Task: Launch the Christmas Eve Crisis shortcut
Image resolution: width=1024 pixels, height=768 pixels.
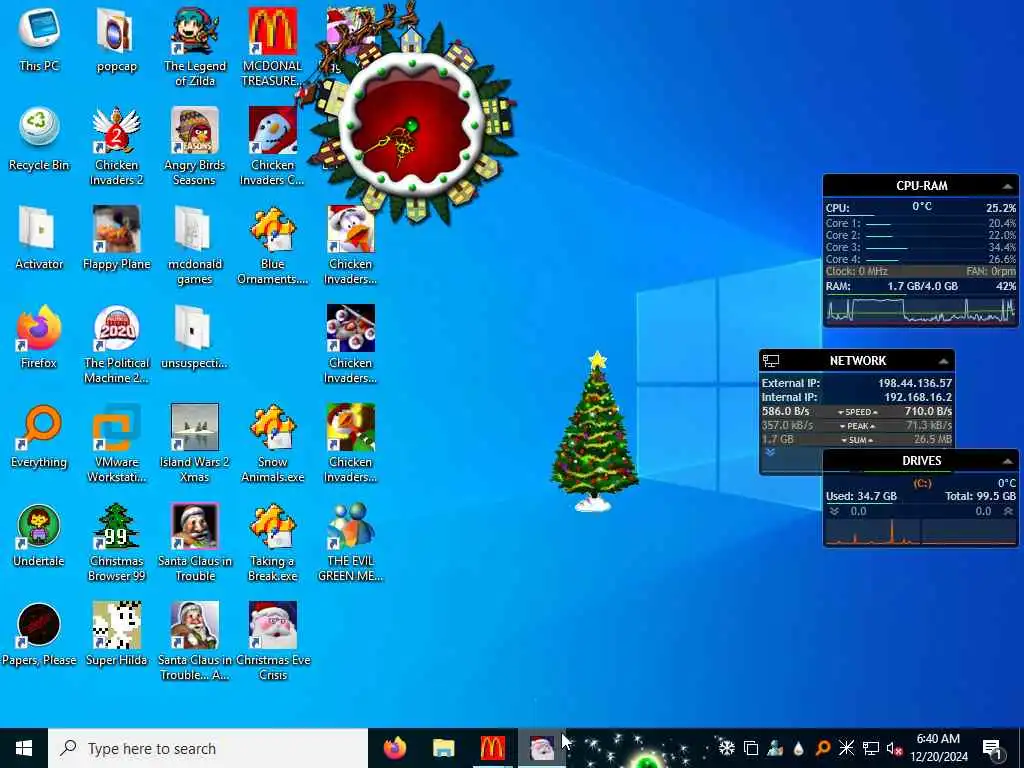Action: click(x=272, y=641)
